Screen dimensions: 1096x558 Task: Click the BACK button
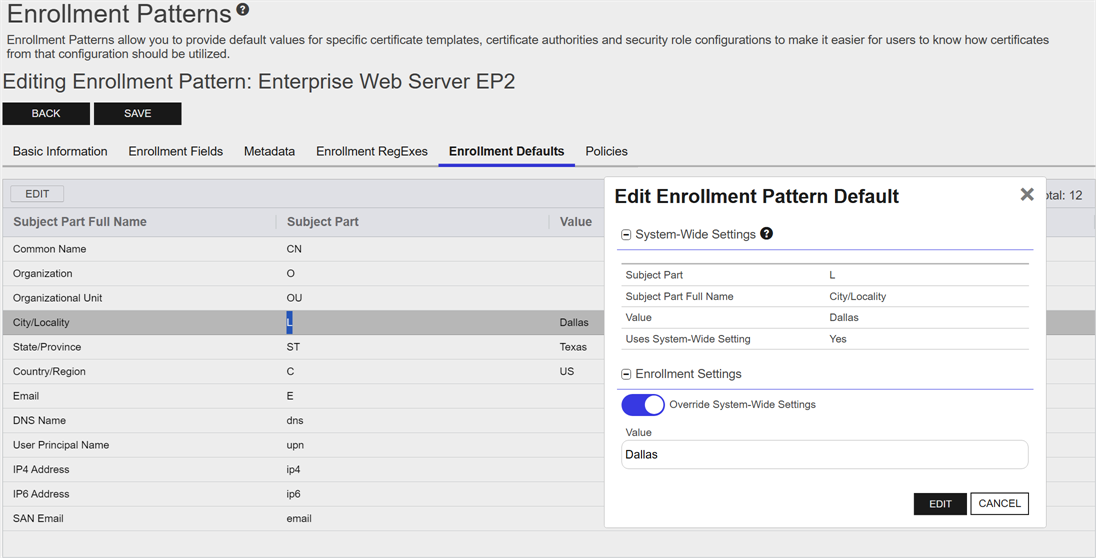pos(46,114)
